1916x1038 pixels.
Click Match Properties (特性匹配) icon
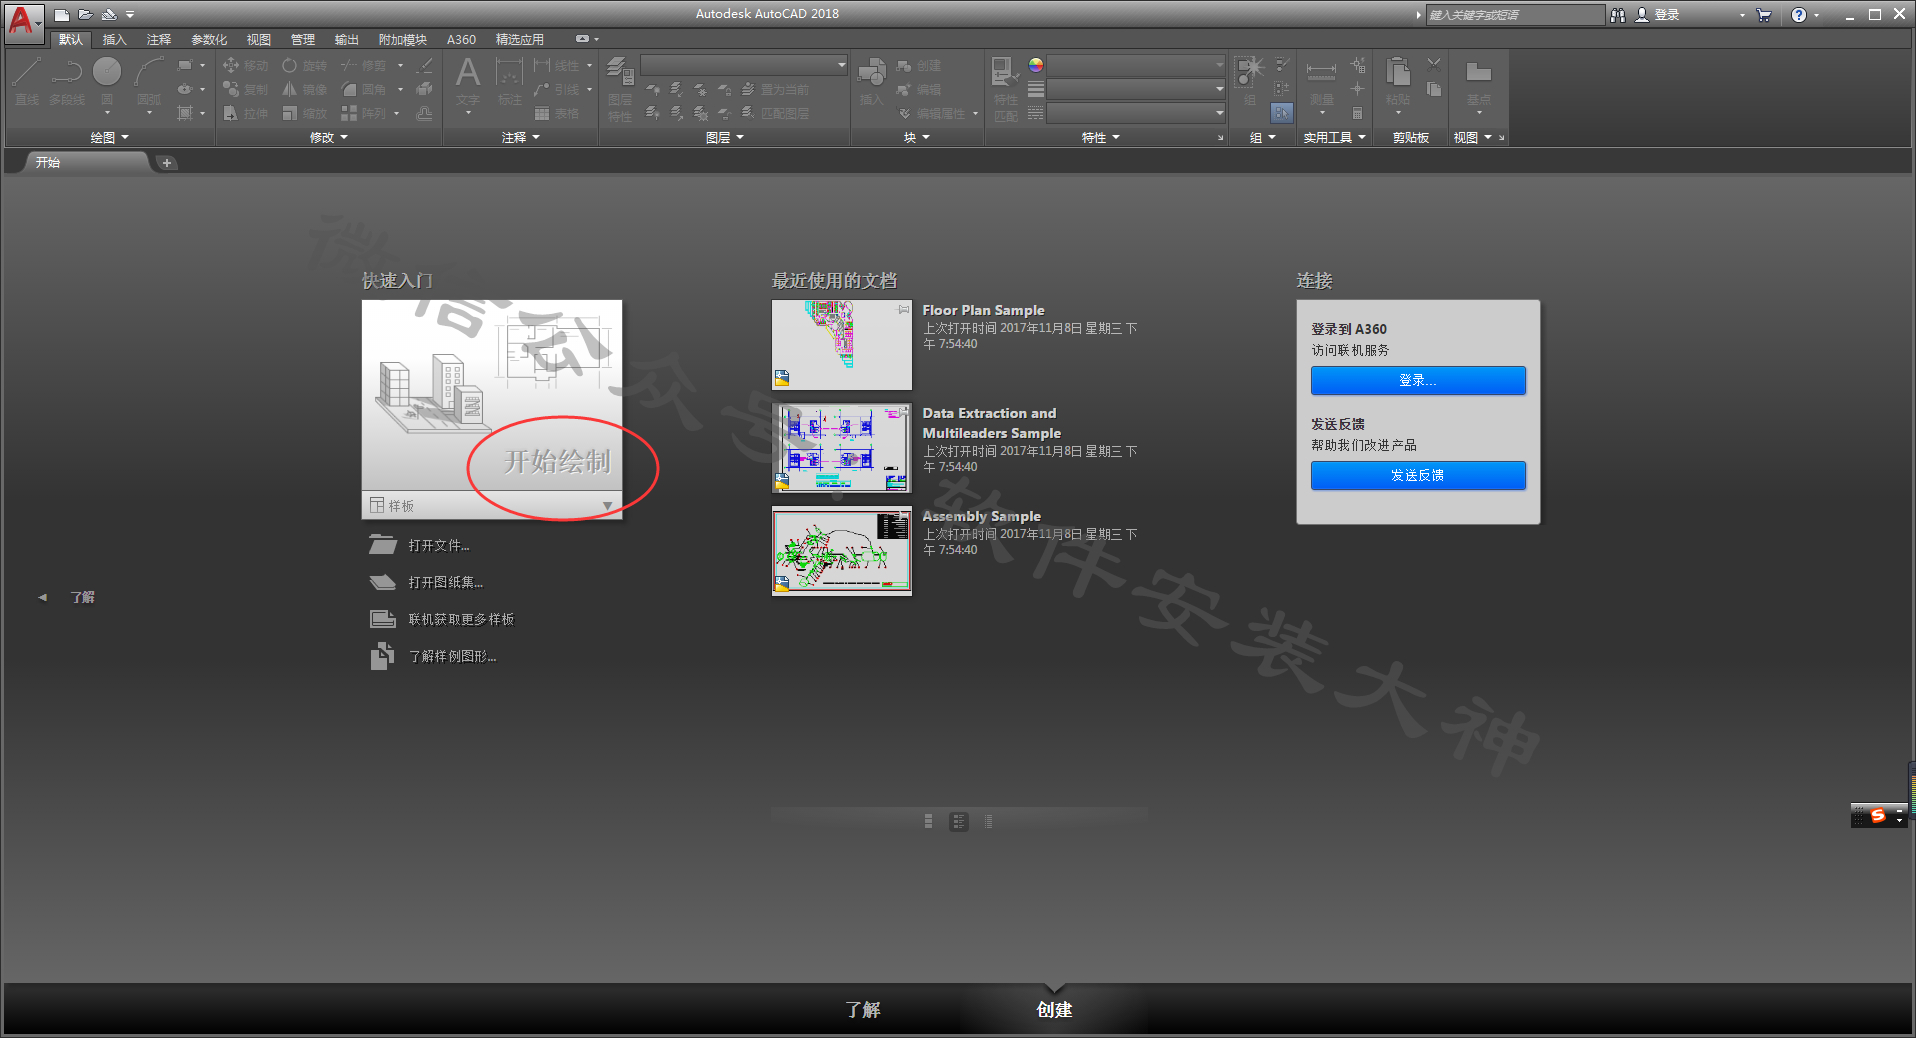point(1005,89)
